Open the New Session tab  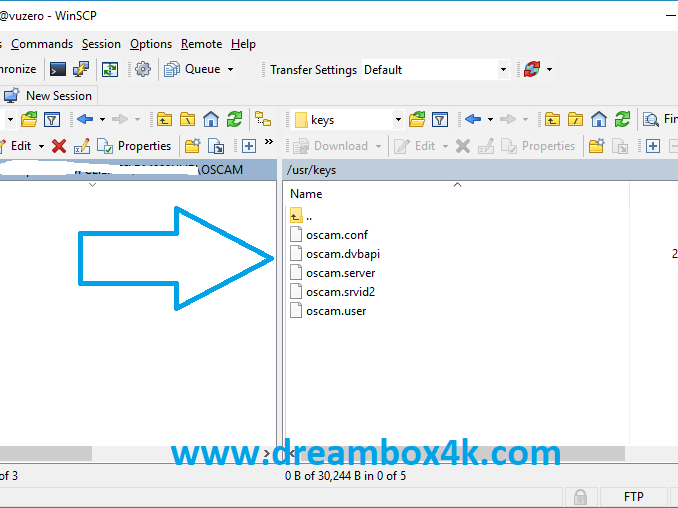pyautogui.click(x=48, y=96)
